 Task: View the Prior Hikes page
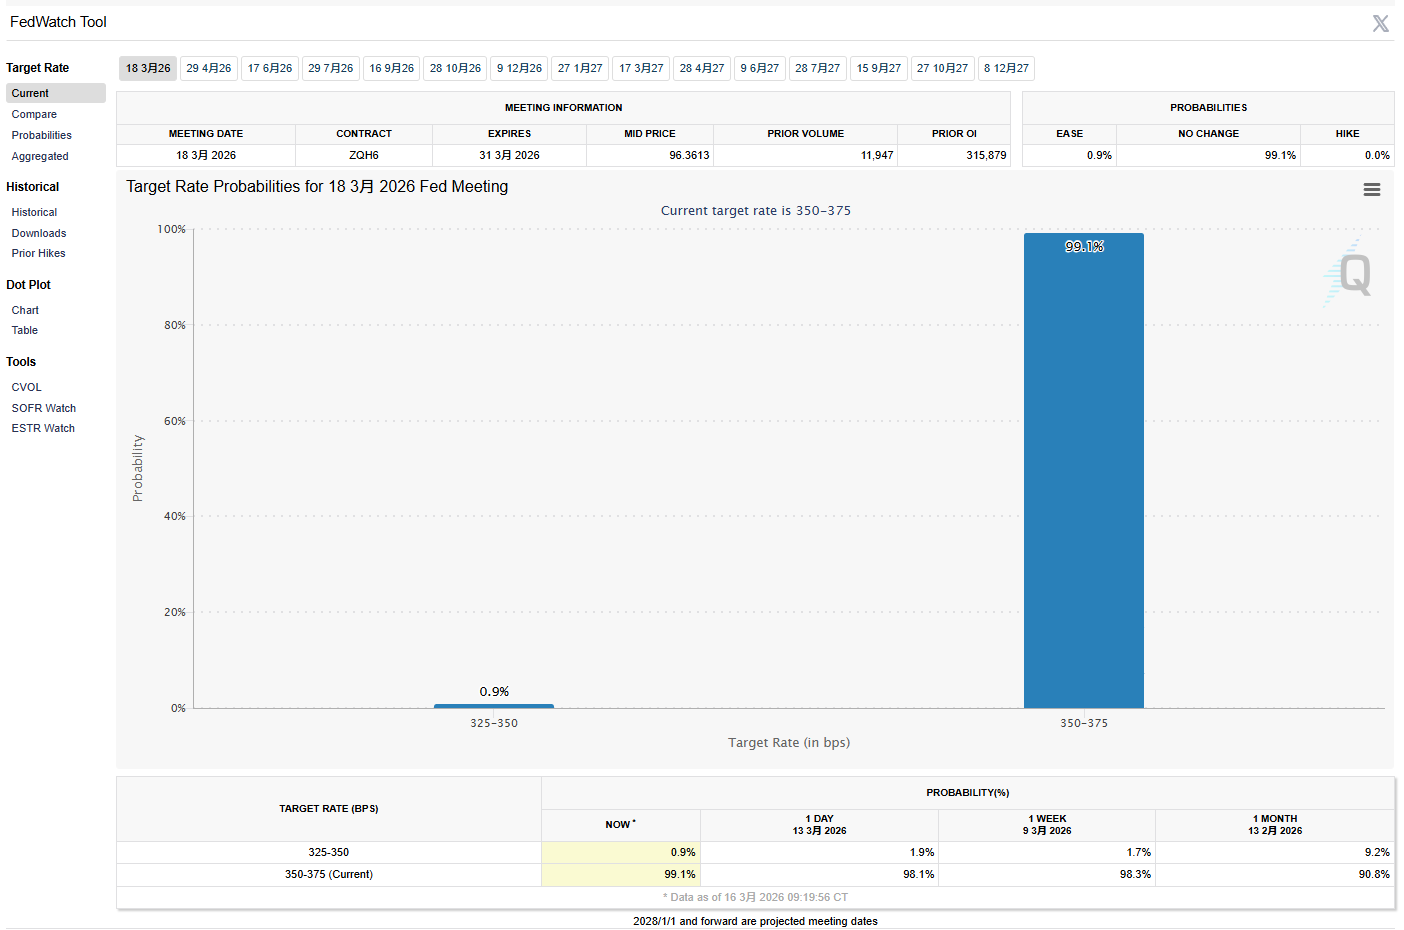[38, 253]
